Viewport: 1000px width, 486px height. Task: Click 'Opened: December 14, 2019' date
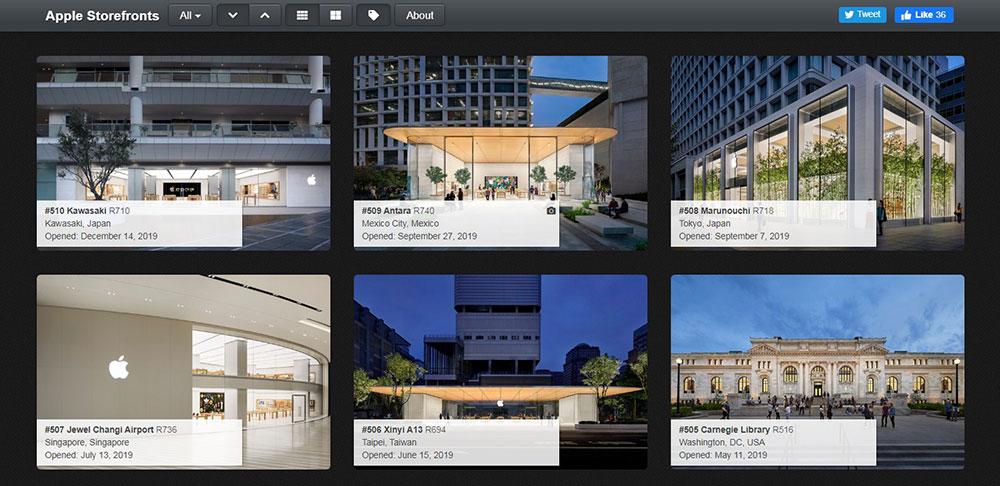pos(101,236)
